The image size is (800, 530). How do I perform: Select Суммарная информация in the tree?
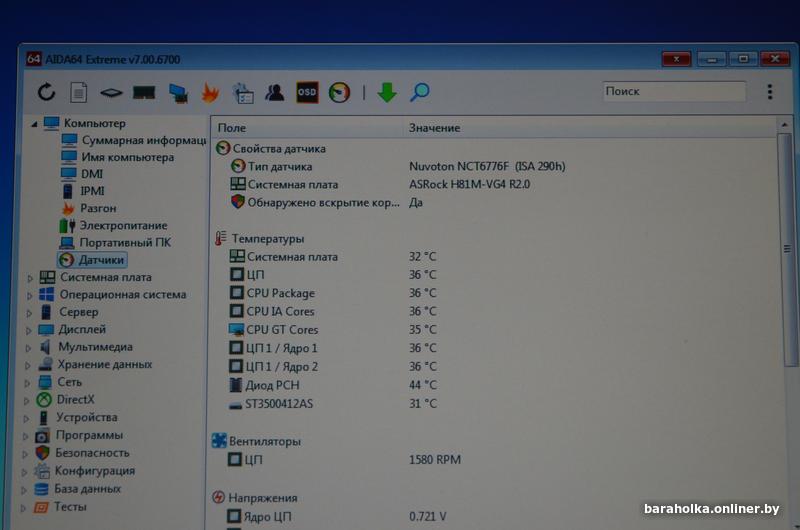pyautogui.click(x=134, y=140)
